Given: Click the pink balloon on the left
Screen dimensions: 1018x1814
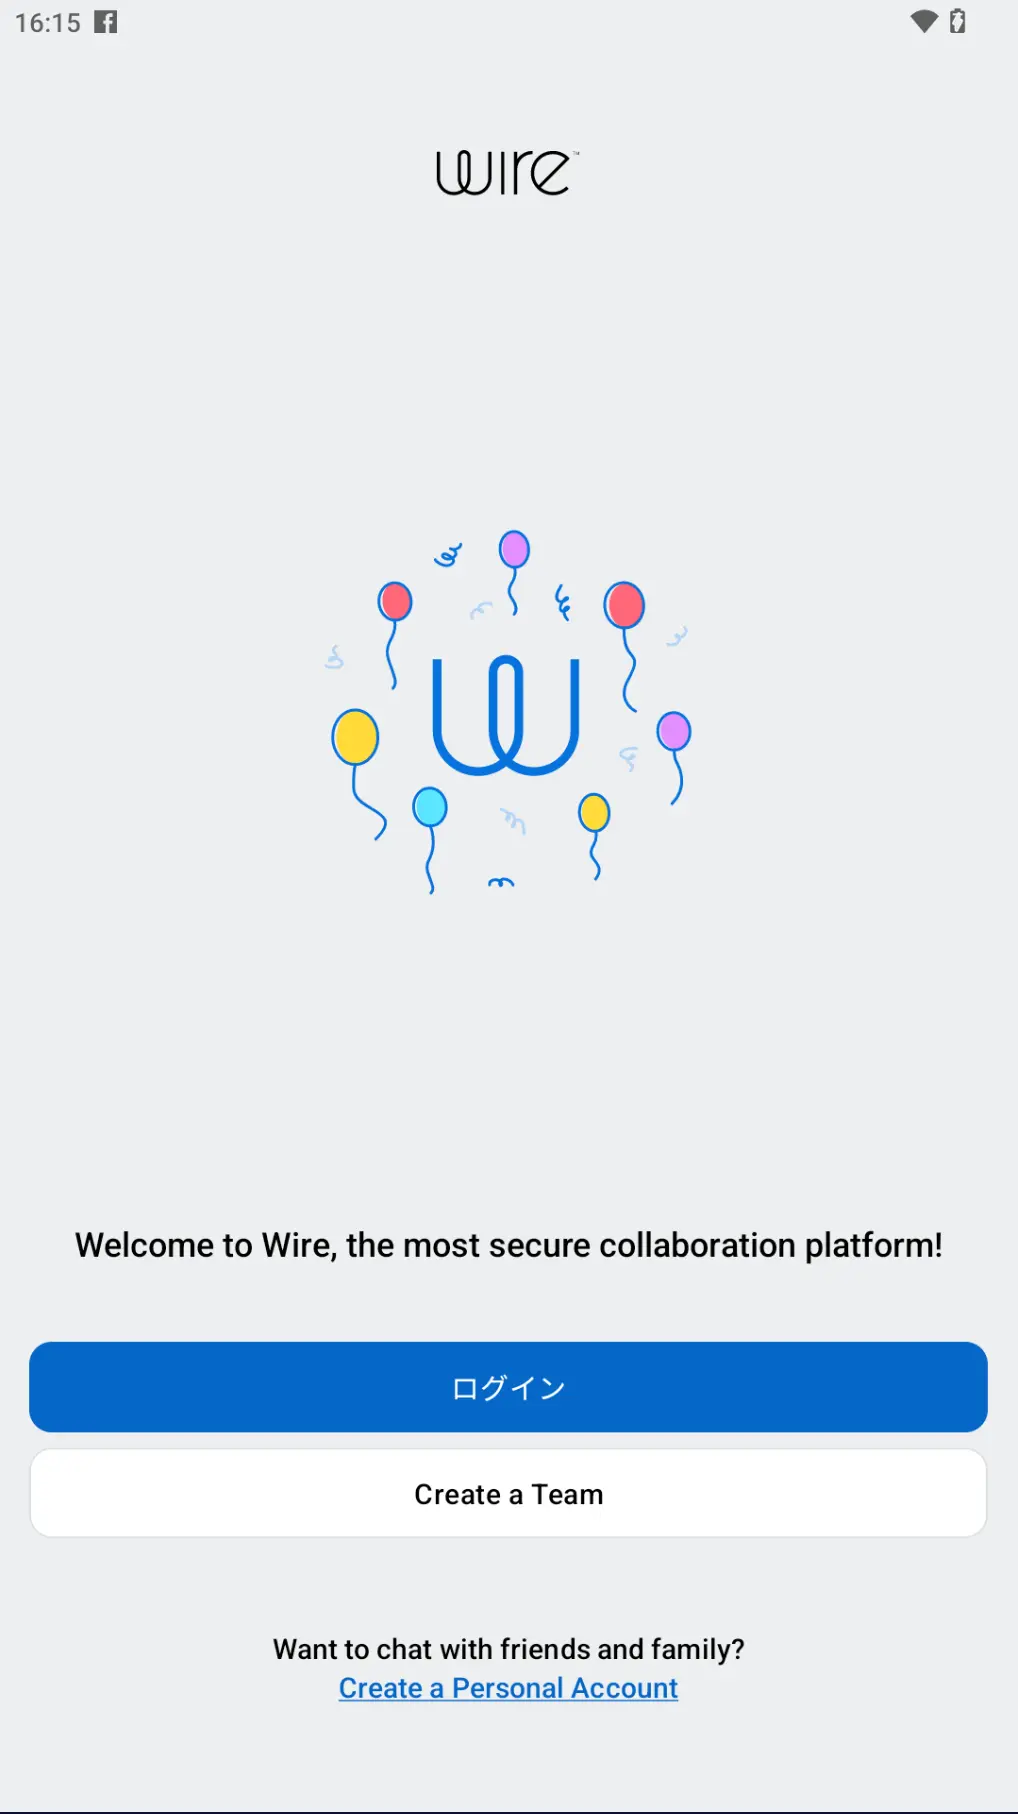Looking at the screenshot, I should [x=394, y=602].
